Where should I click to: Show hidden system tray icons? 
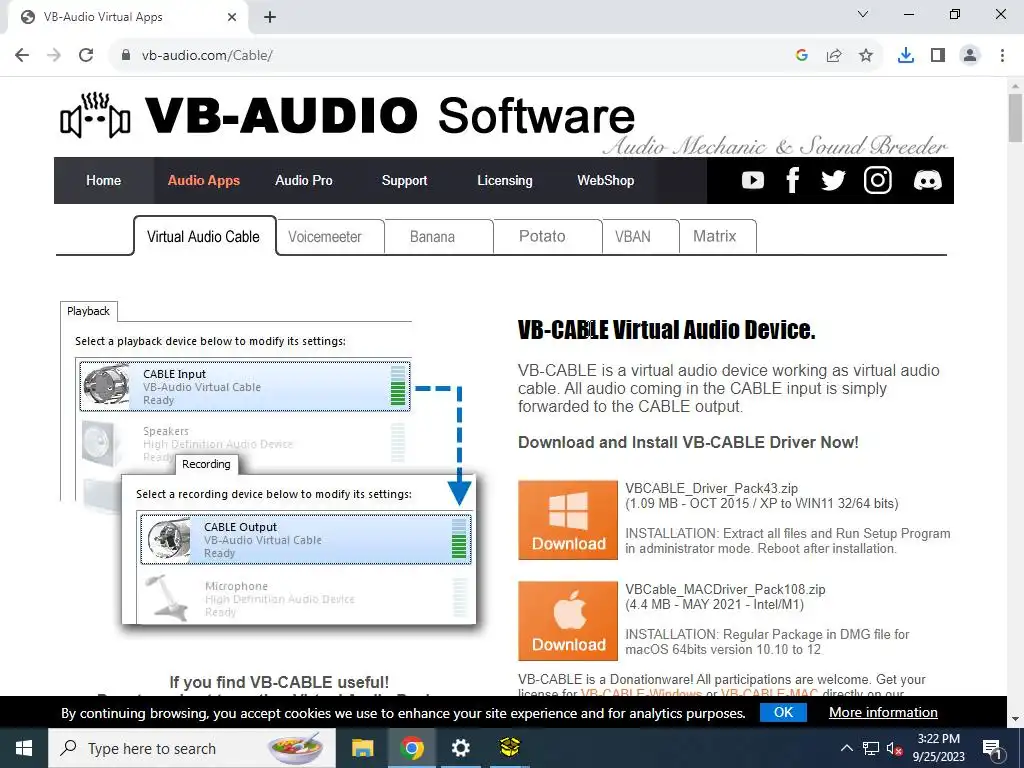(x=846, y=748)
